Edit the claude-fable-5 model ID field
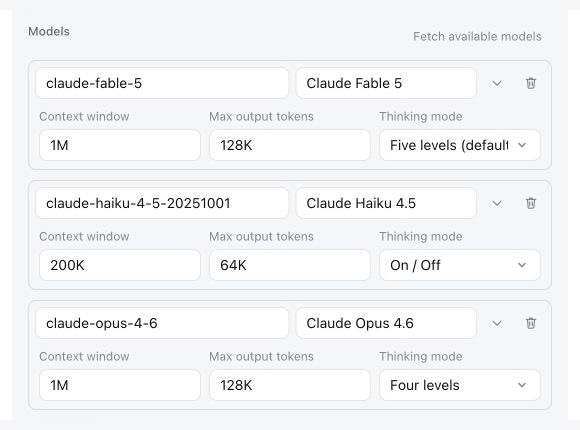Screen dimensions: 580x430 pos(162,83)
